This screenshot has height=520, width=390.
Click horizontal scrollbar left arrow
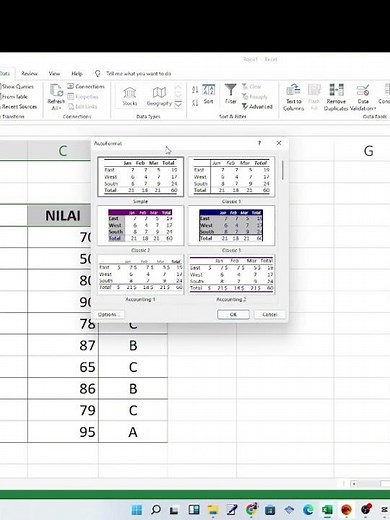tap(354, 483)
